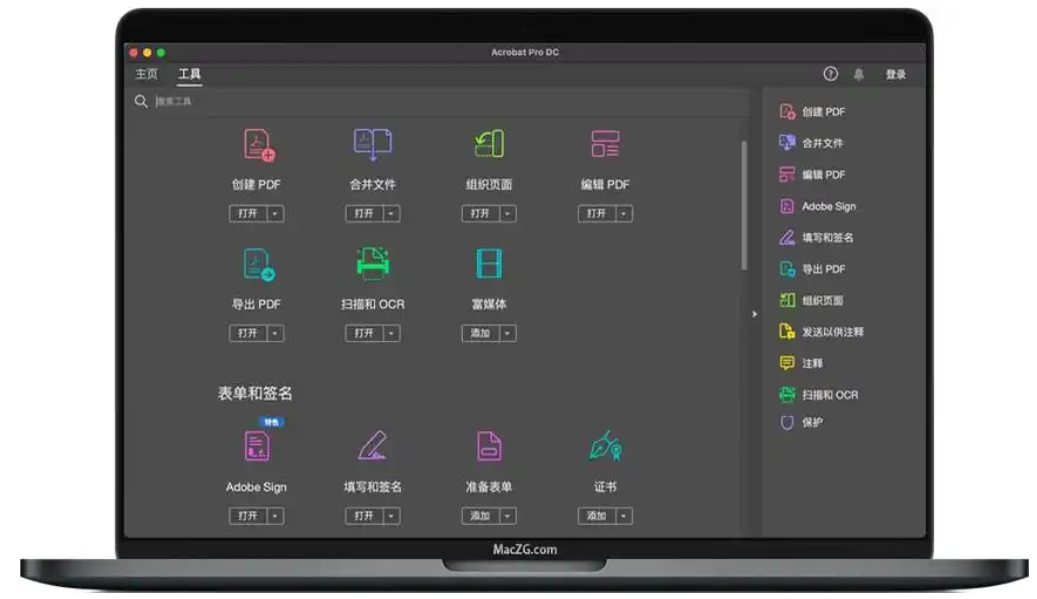Expand dropdown arrow next to Adobe Sign 打开

(x=275, y=516)
